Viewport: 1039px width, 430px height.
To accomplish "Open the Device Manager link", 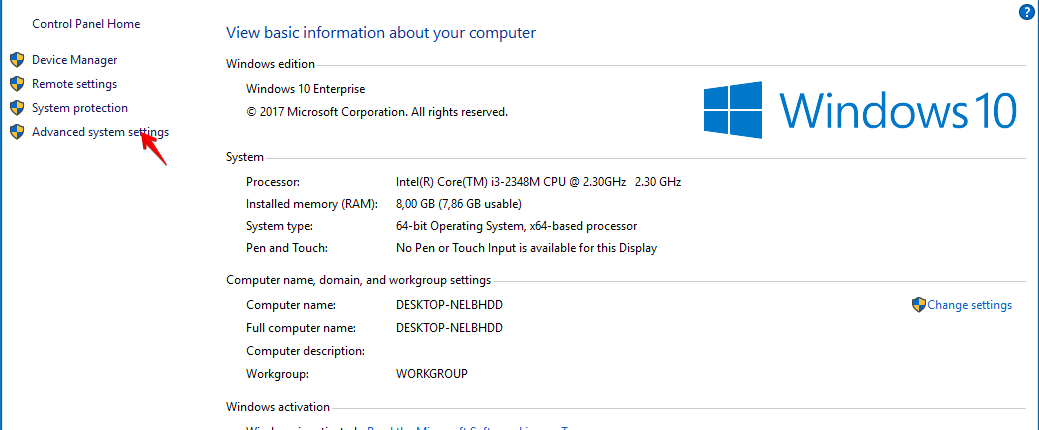I will click(x=74, y=60).
